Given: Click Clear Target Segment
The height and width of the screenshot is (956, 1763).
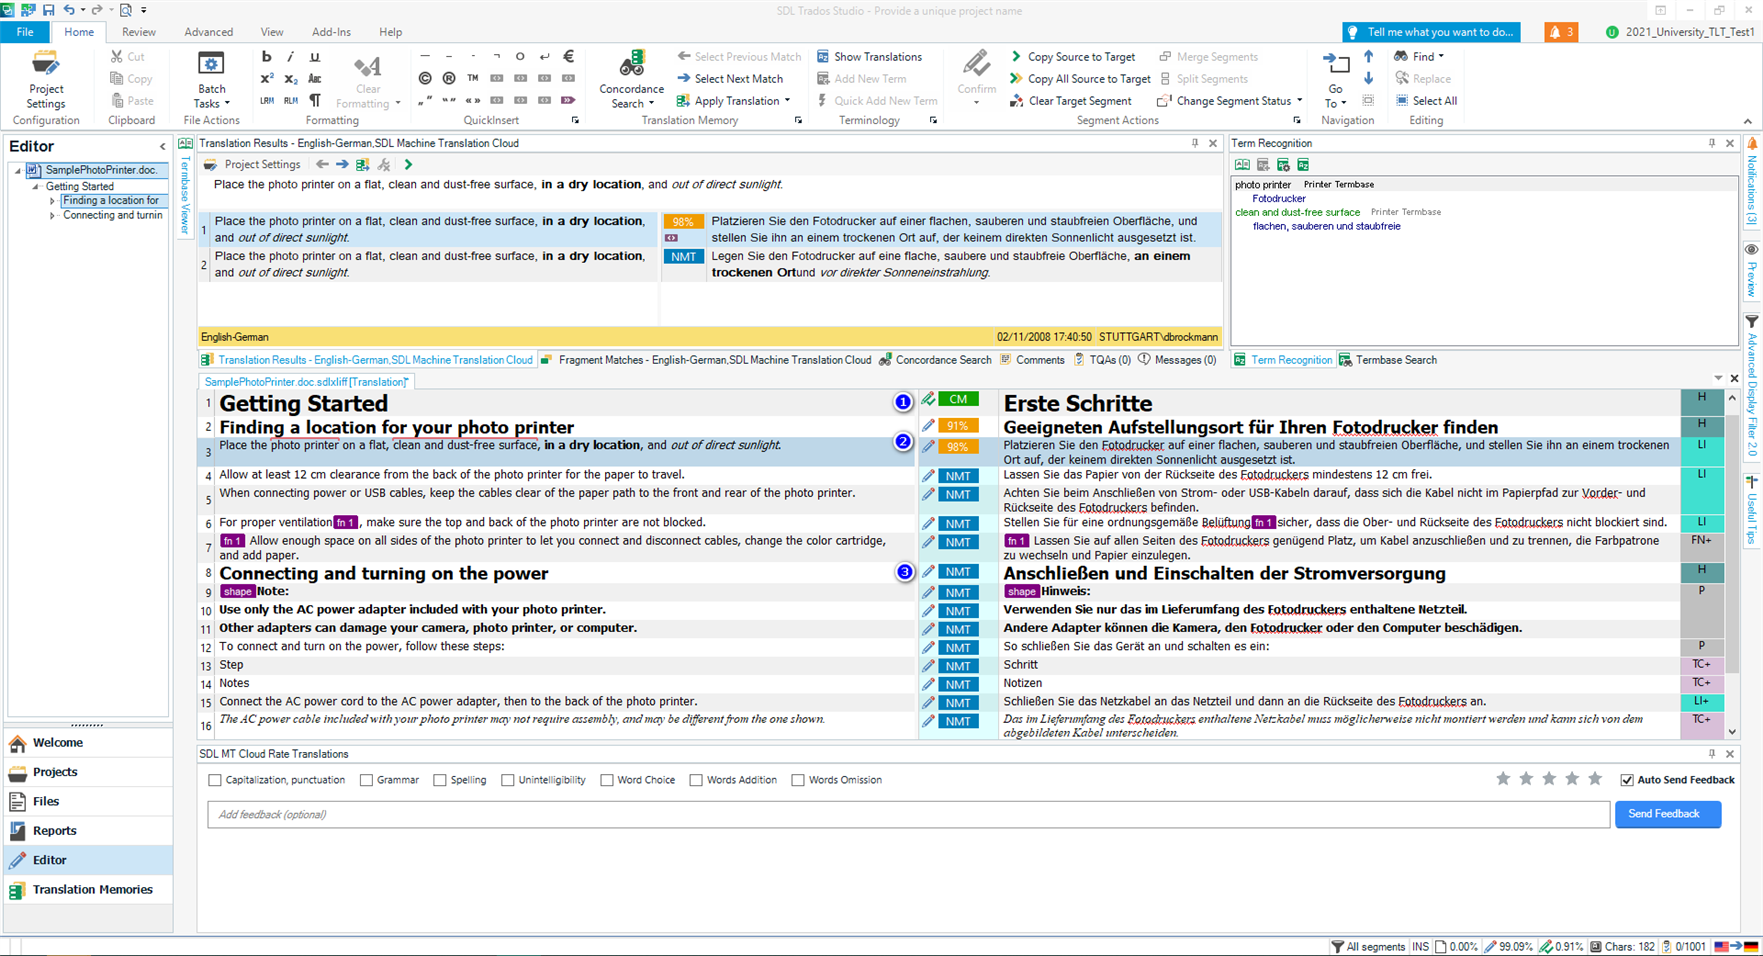Looking at the screenshot, I should click(x=1070, y=101).
